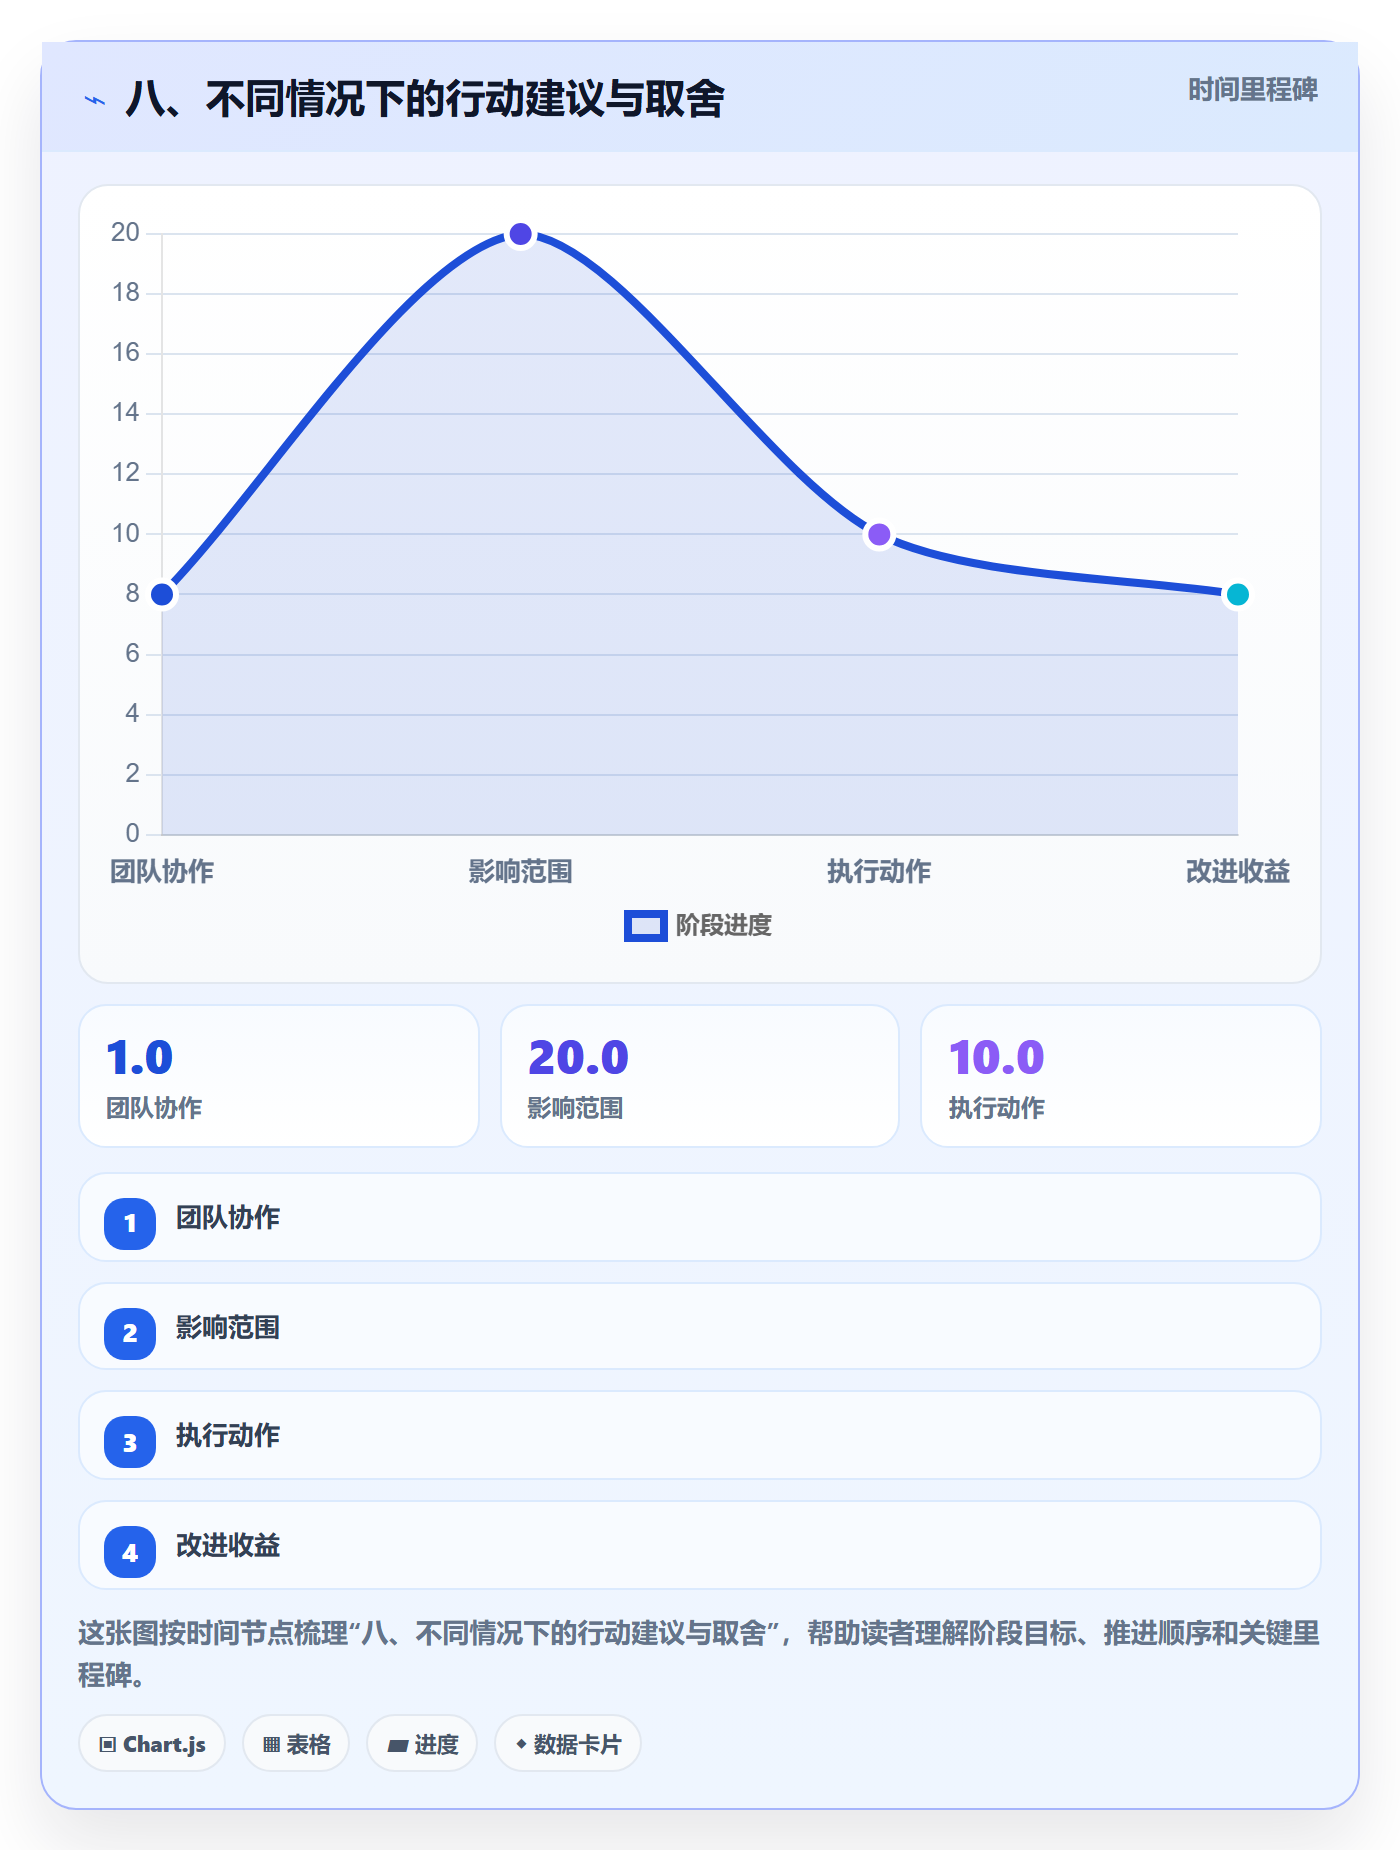Screen dimensions: 1400x1850
Task: Click the section title 八、不同情况下的行动建议与取舍
Action: pyautogui.click(x=425, y=99)
